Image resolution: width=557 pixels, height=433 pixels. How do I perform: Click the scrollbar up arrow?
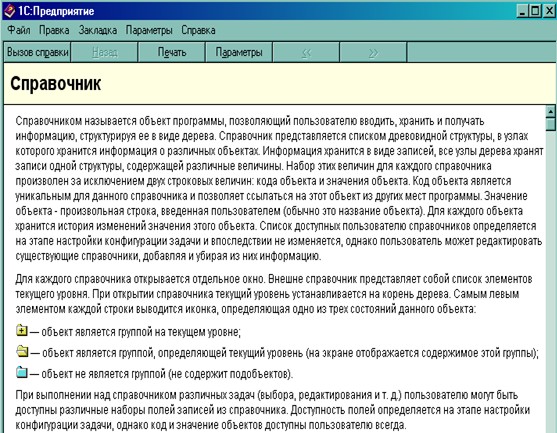(x=550, y=112)
